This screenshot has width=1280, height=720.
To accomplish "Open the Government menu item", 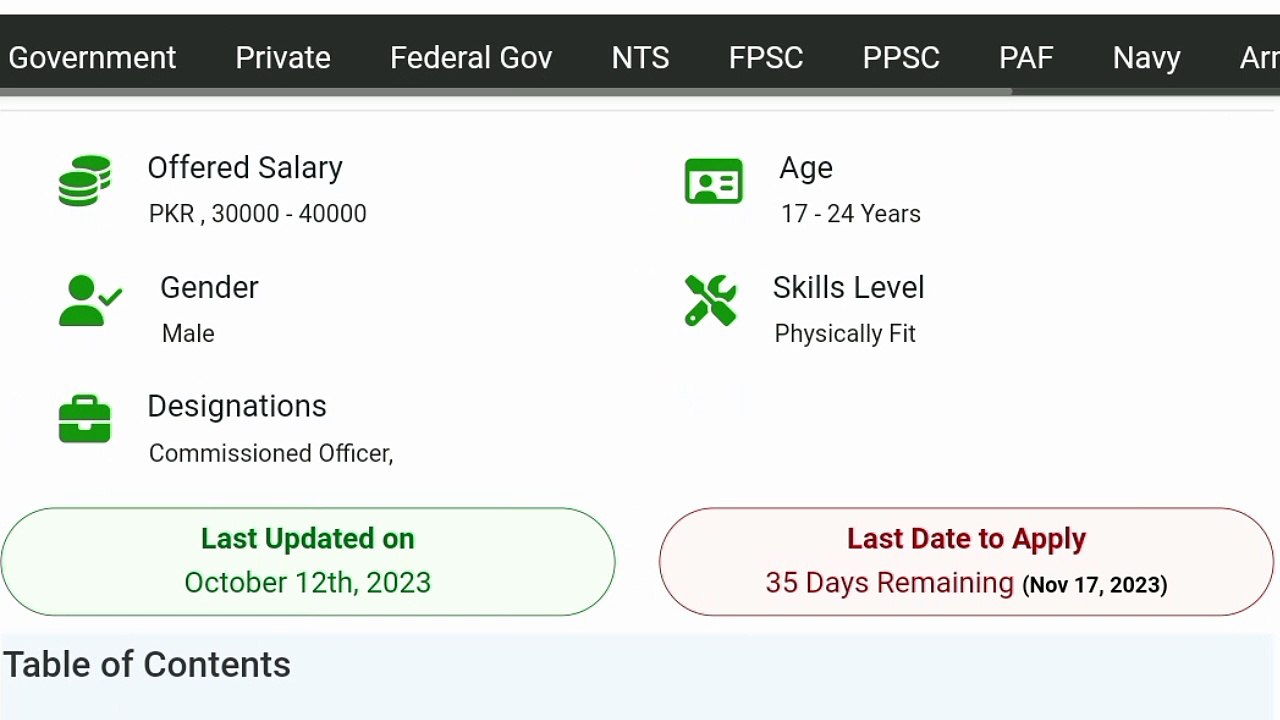I will click(92, 58).
